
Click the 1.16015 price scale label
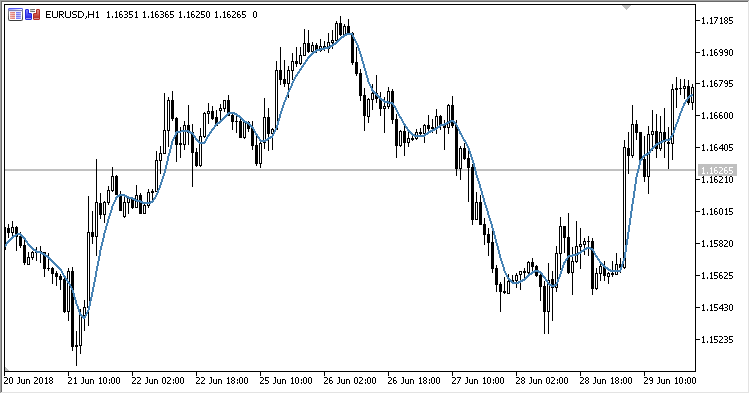click(x=717, y=212)
